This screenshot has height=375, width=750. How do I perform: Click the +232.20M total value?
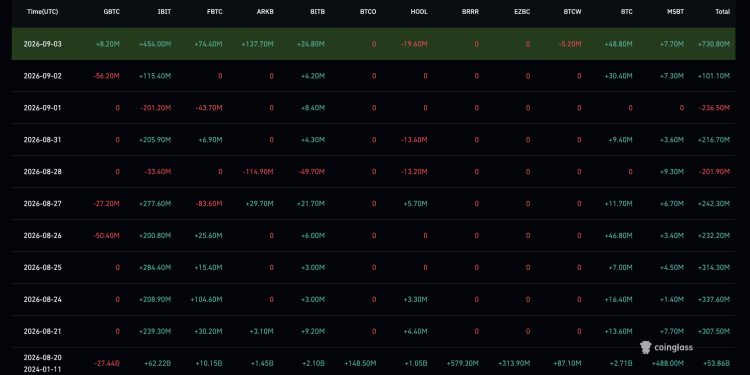pyautogui.click(x=714, y=236)
